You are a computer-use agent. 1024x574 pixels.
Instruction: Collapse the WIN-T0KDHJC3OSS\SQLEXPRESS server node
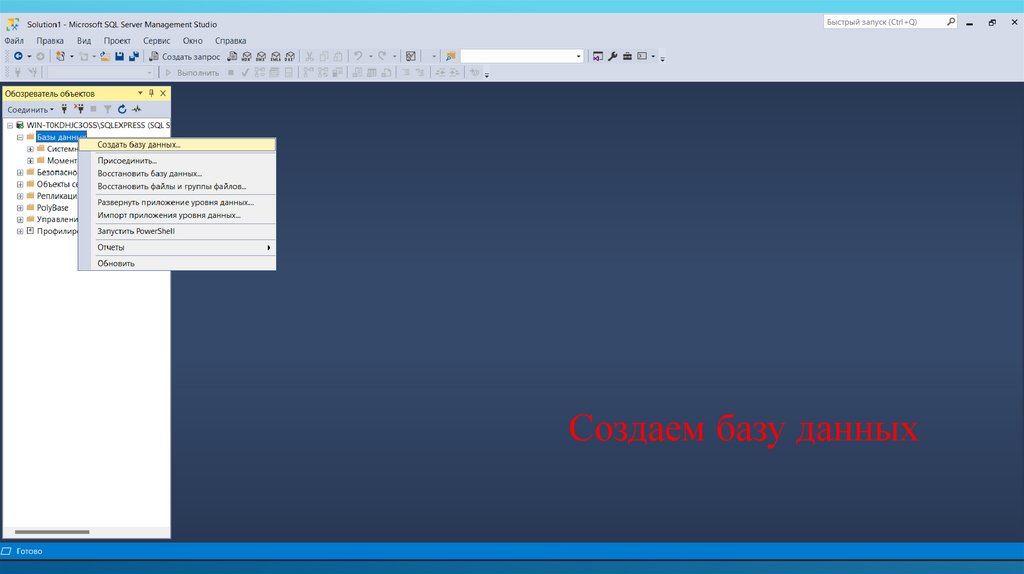click(x=10, y=125)
